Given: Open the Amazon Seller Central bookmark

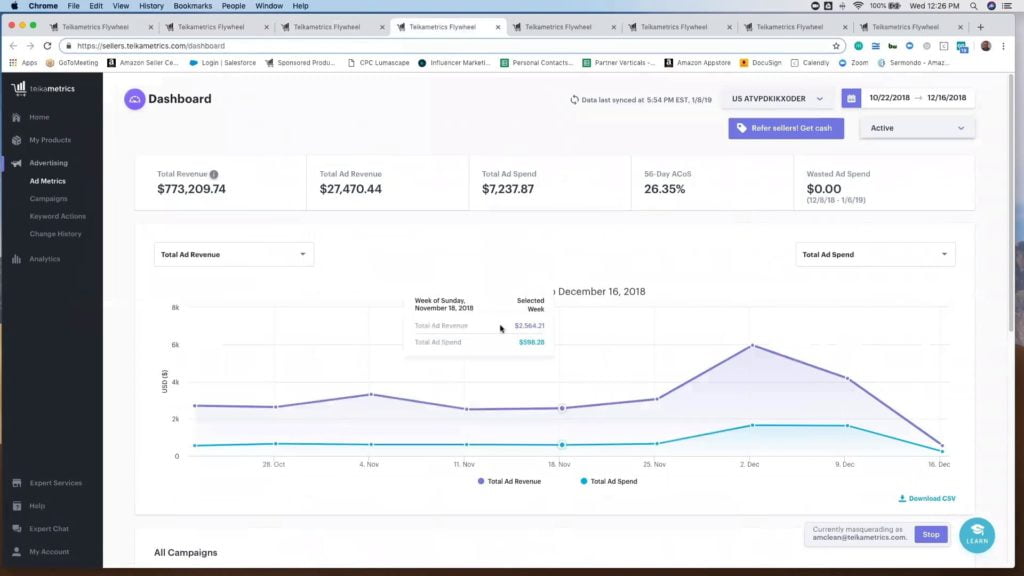Looking at the screenshot, I should [x=143, y=63].
